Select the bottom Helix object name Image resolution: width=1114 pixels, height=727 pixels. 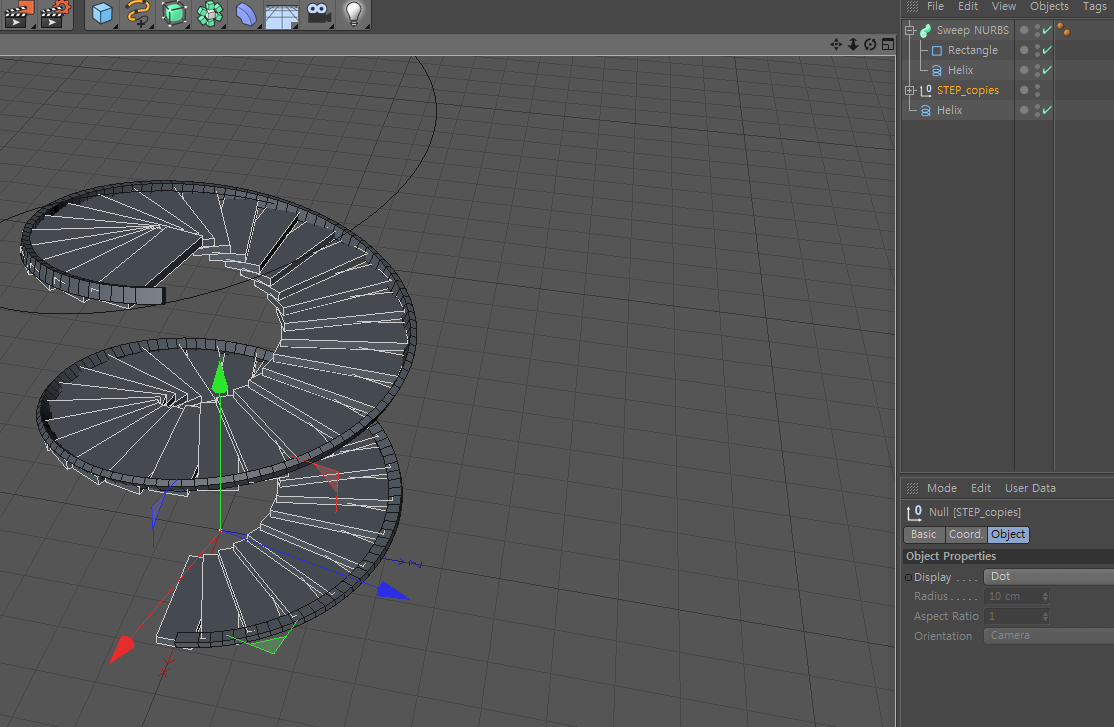coord(949,109)
